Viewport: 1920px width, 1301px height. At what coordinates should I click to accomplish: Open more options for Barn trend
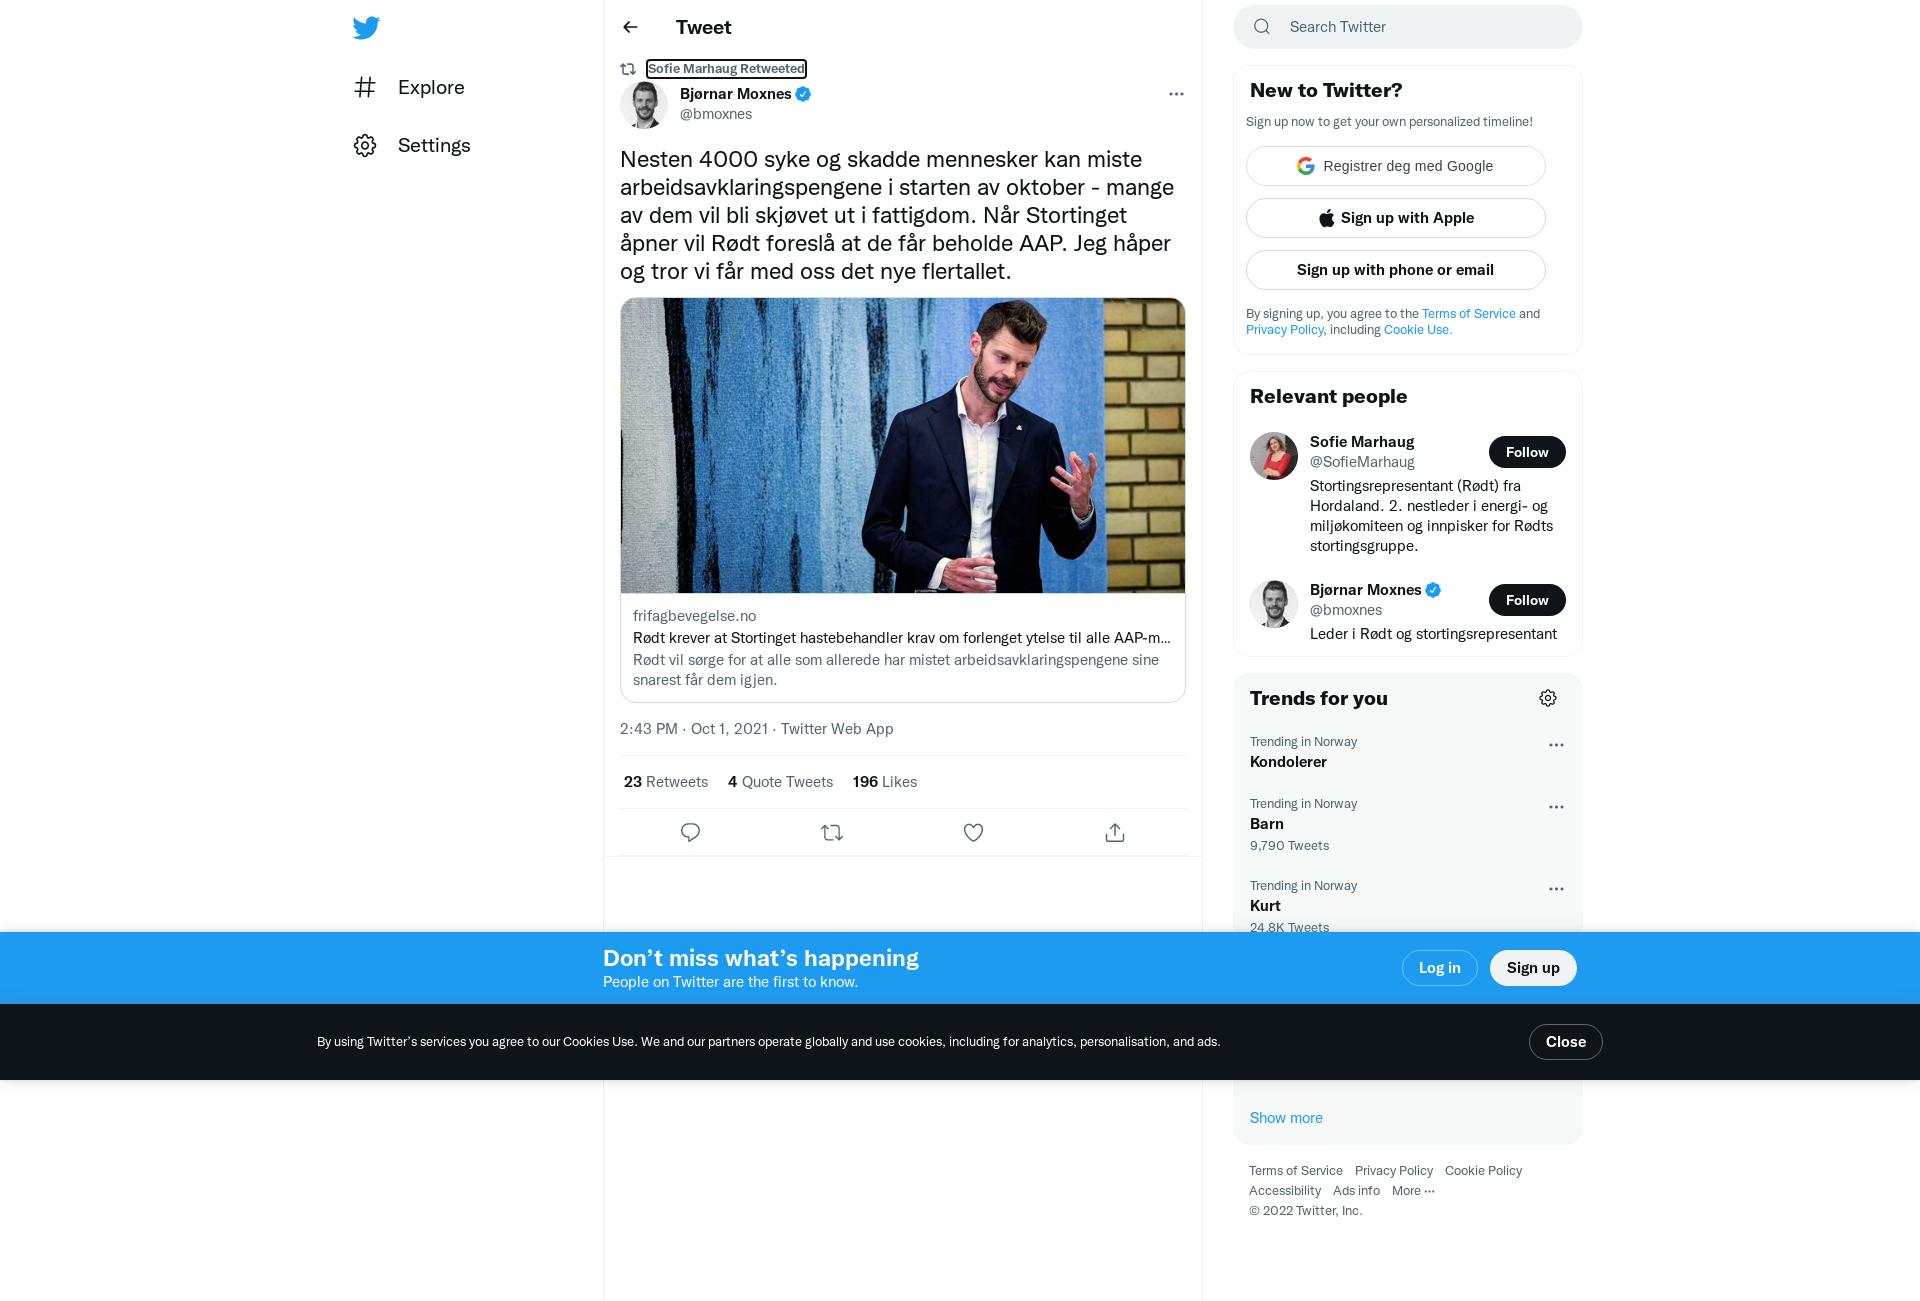point(1556,807)
